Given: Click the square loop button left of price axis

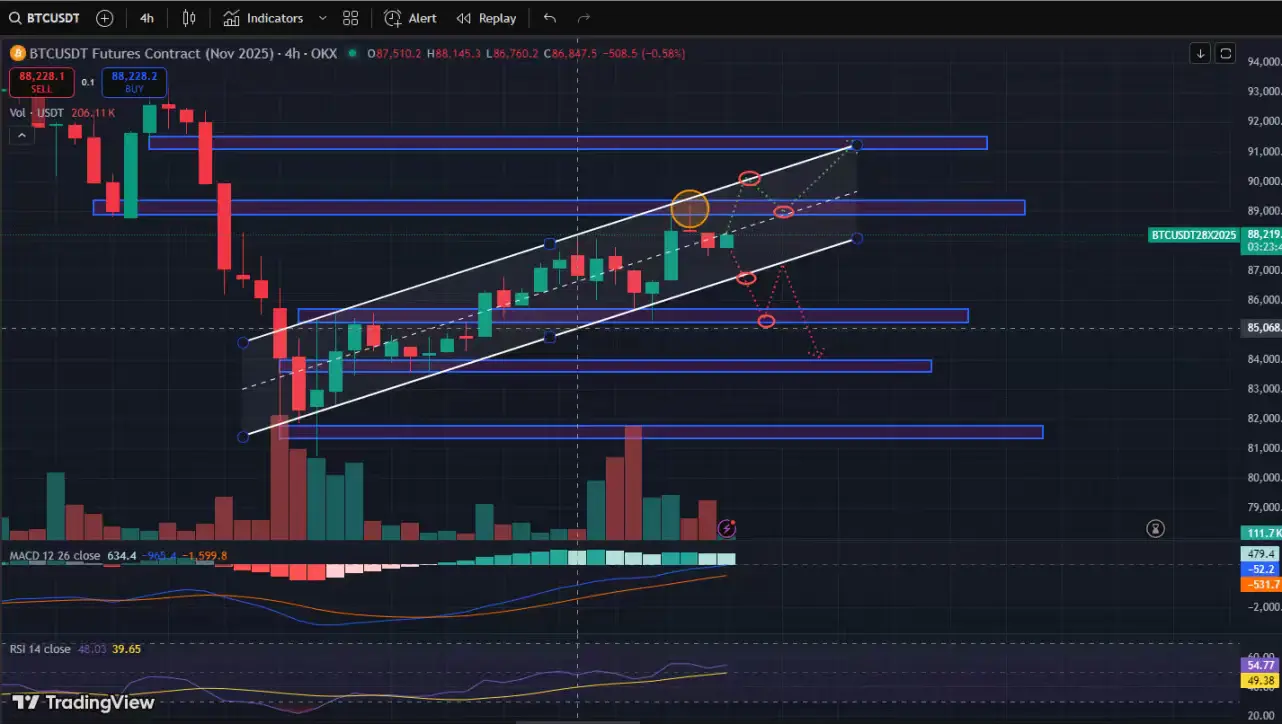Looking at the screenshot, I should coord(1226,53).
